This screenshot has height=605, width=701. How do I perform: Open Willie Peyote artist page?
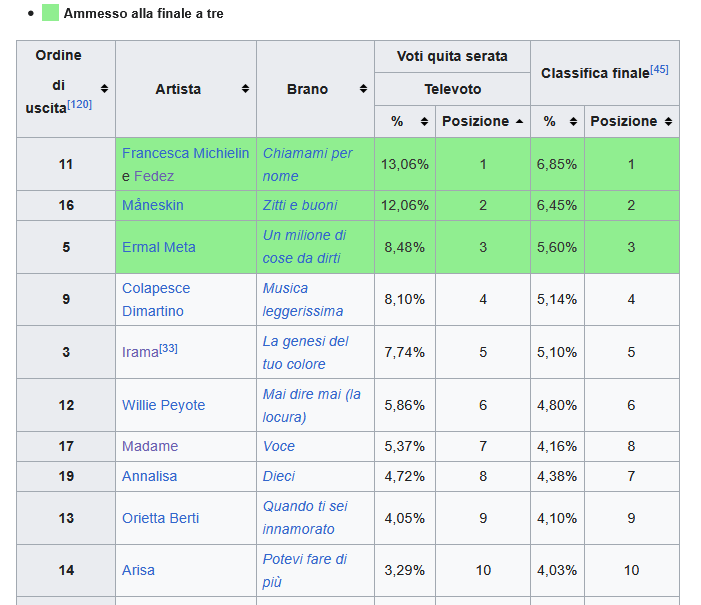pos(164,405)
